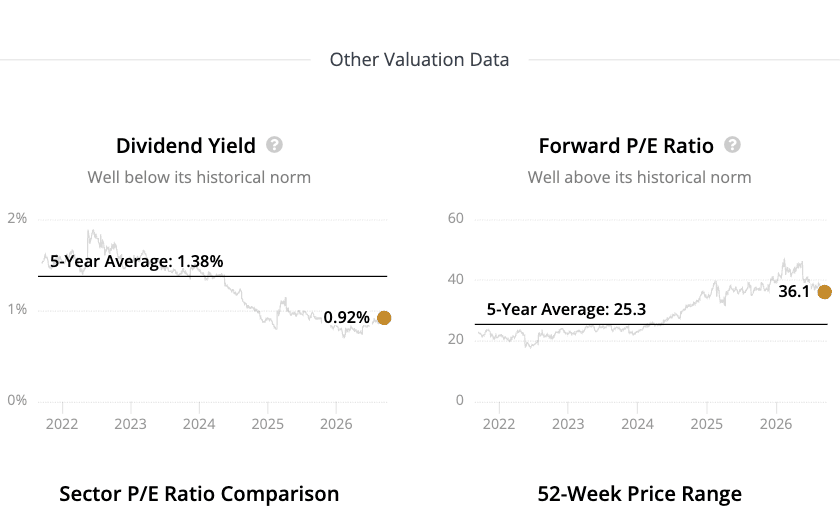Click 'Well below its historical norm' text
Screen dimensions: 840x509
point(199,177)
